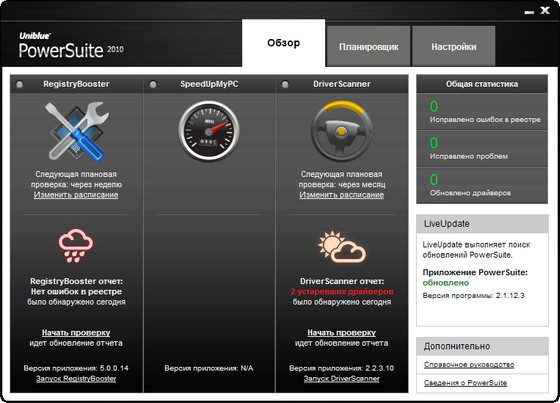Click the DriverScanner steering wheel icon
This screenshot has height=403, width=560.
(342, 131)
